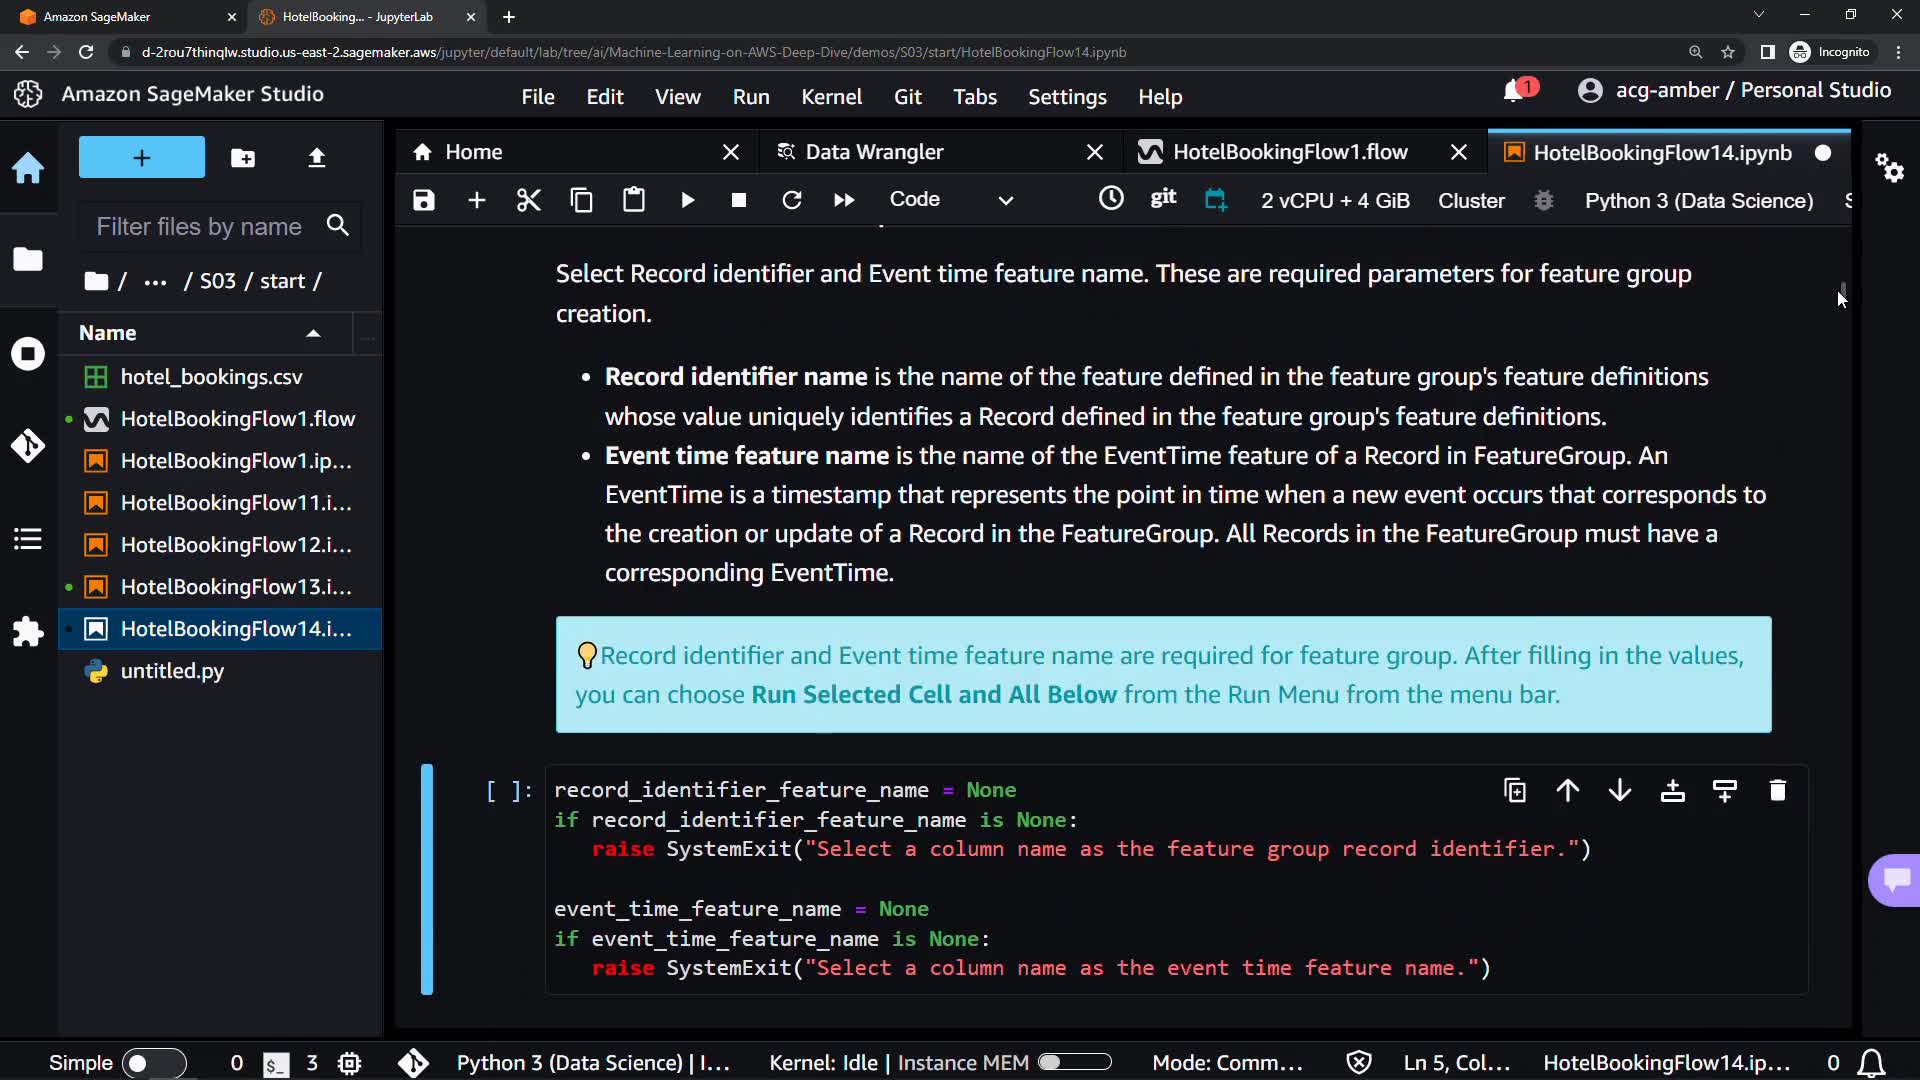
Task: Restart the kernel with the refresh icon
Action: (791, 200)
